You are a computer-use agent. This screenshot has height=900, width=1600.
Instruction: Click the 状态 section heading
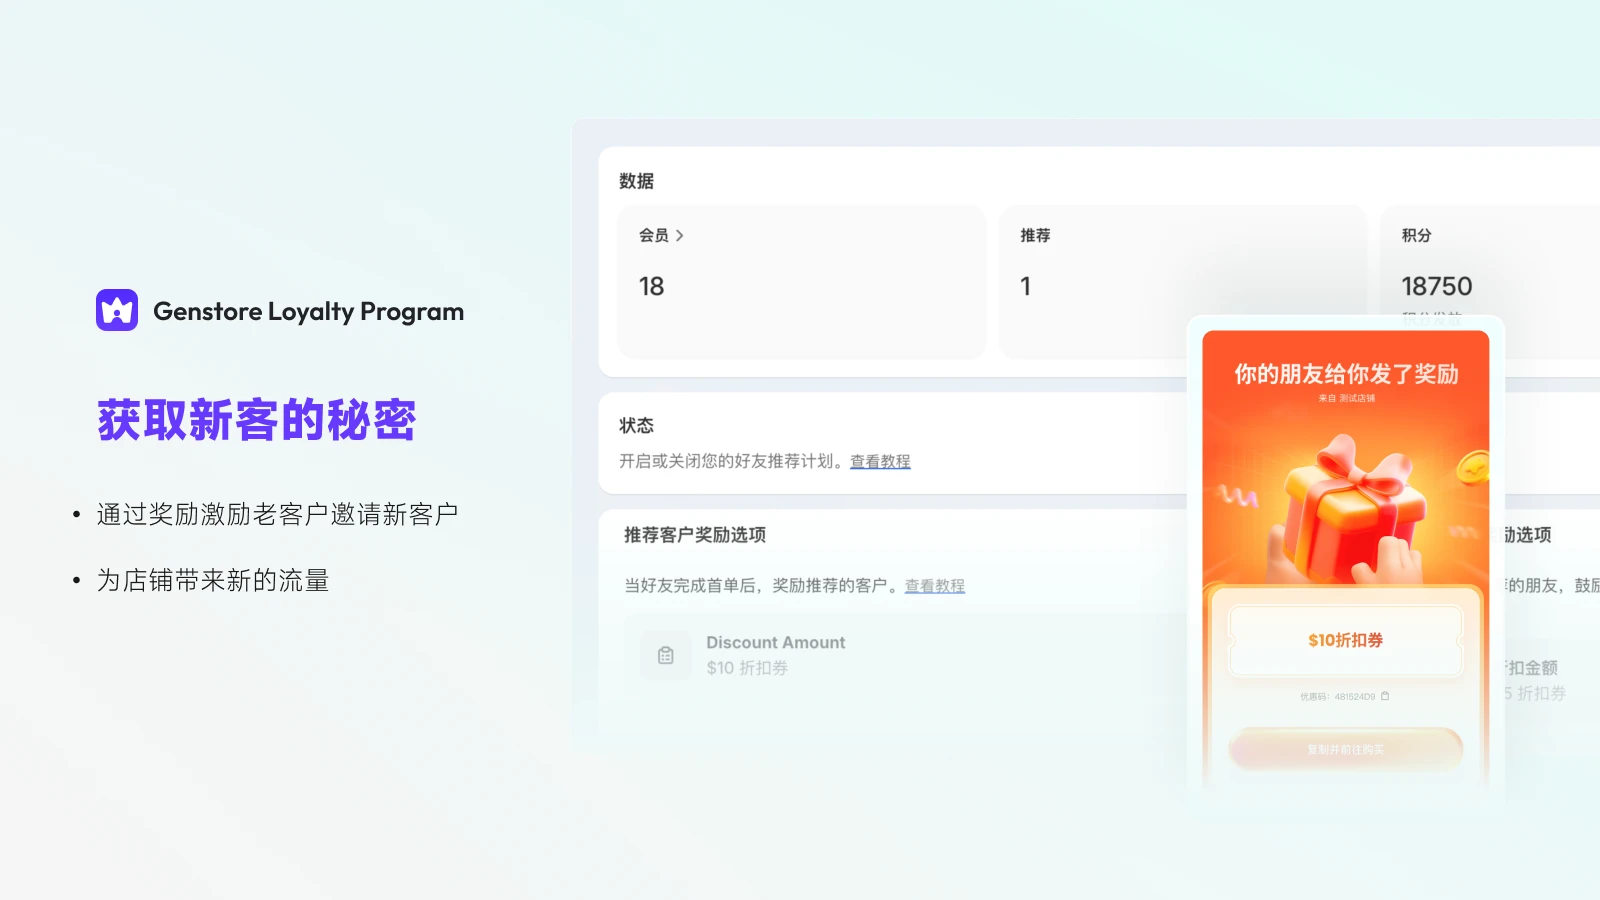tap(636, 425)
